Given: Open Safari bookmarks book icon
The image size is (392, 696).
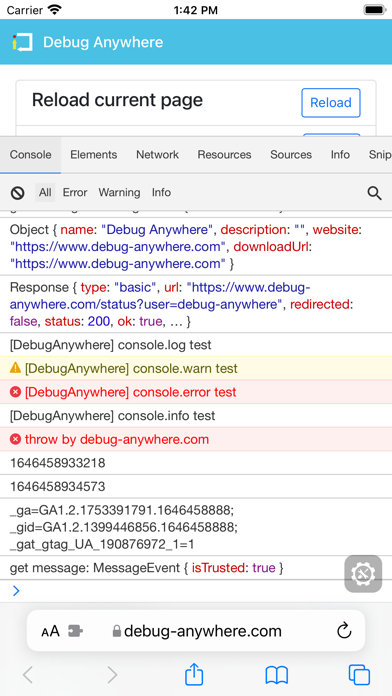Looking at the screenshot, I should point(277,675).
